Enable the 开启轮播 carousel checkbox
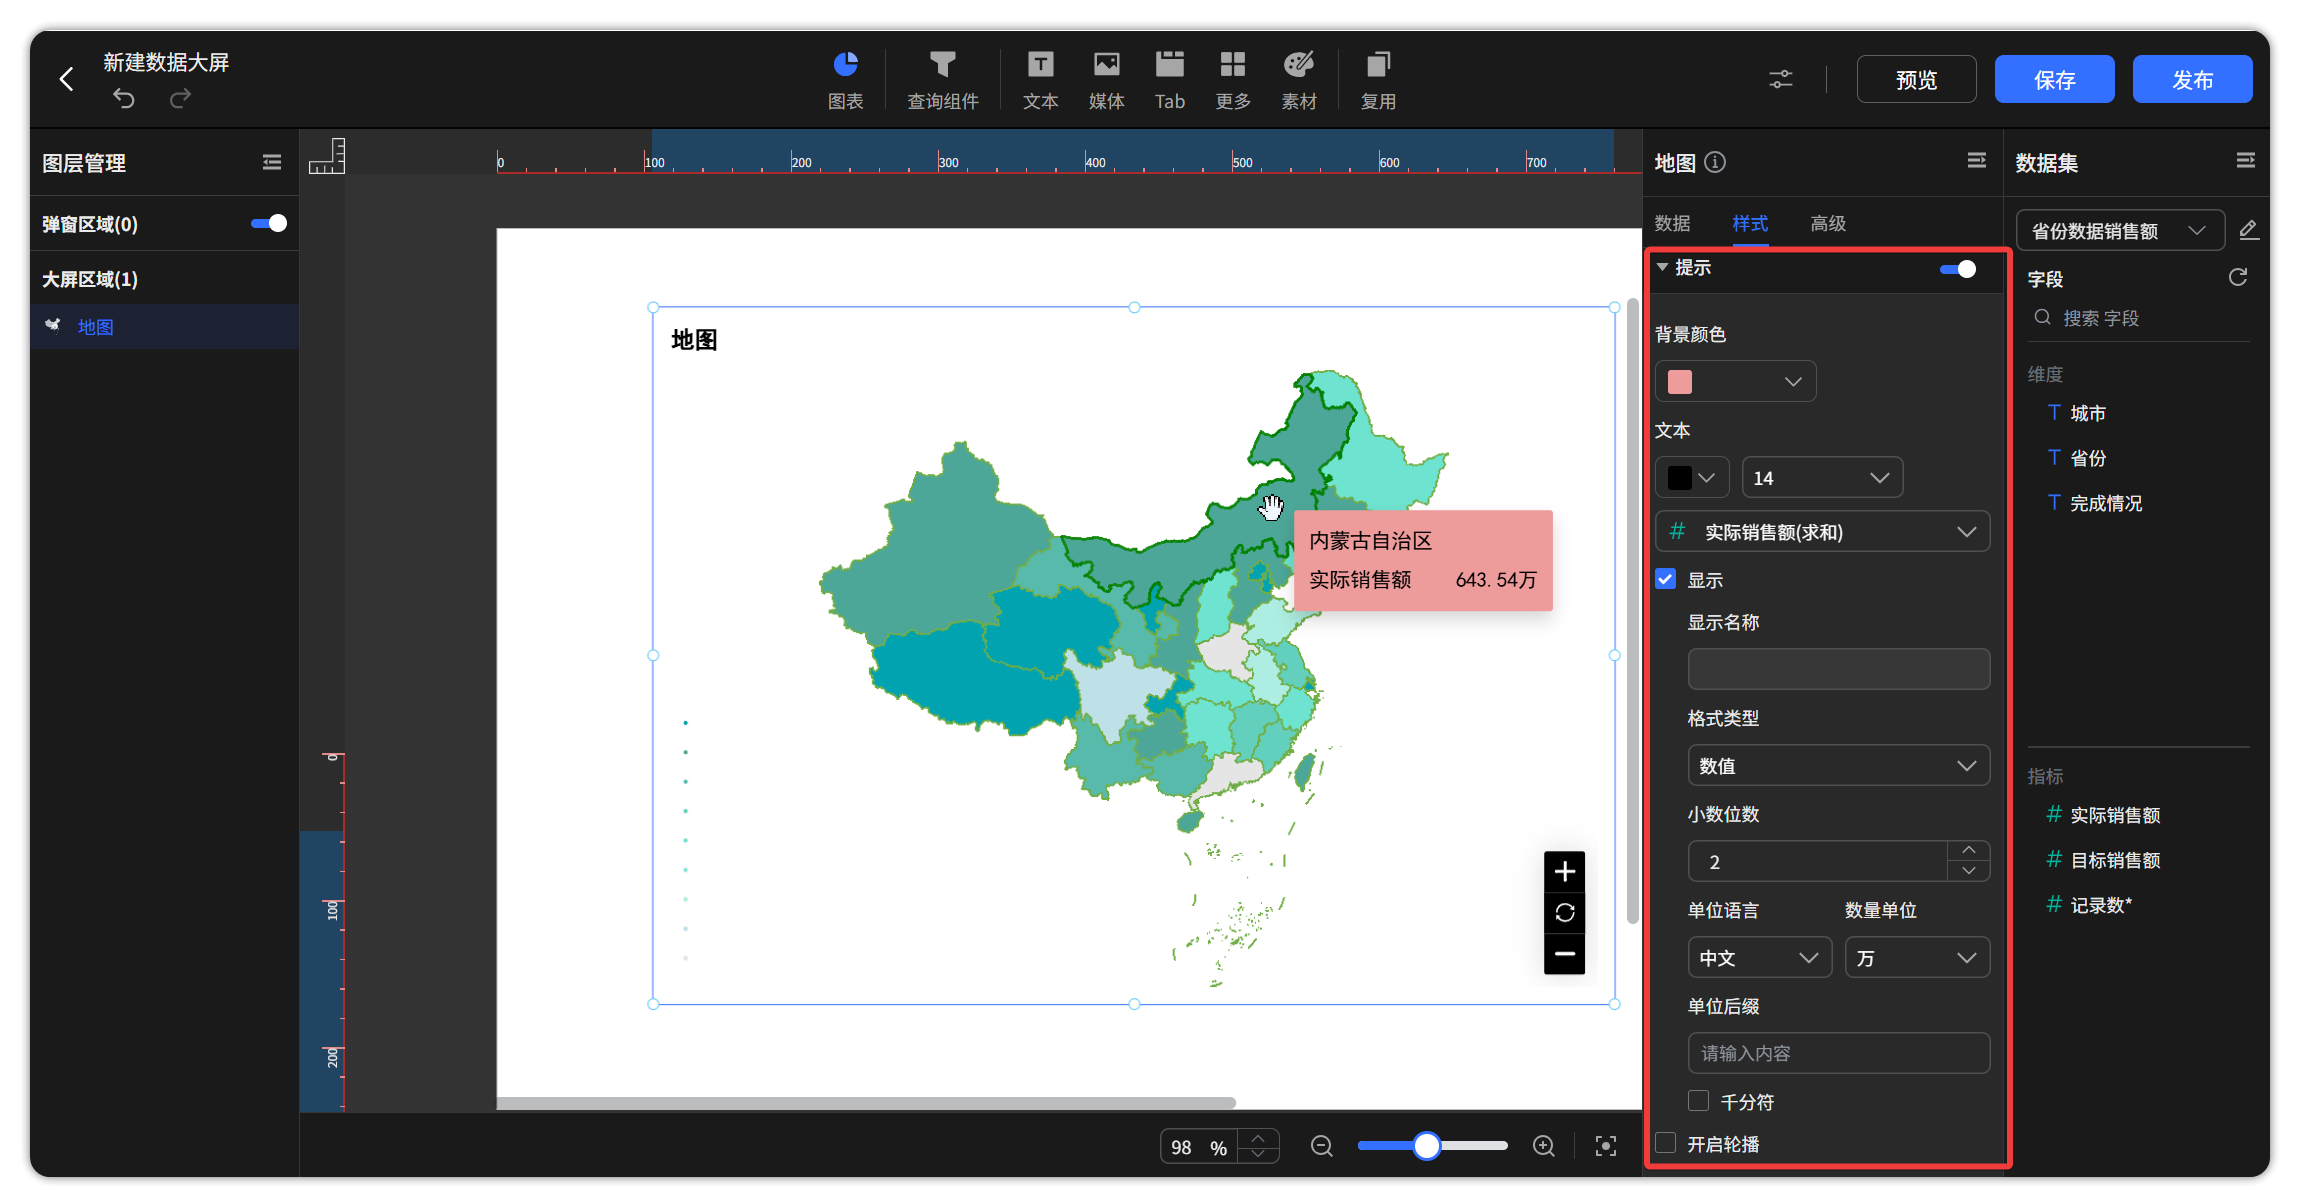Screen dimensions: 2300x1197 (1665, 1143)
